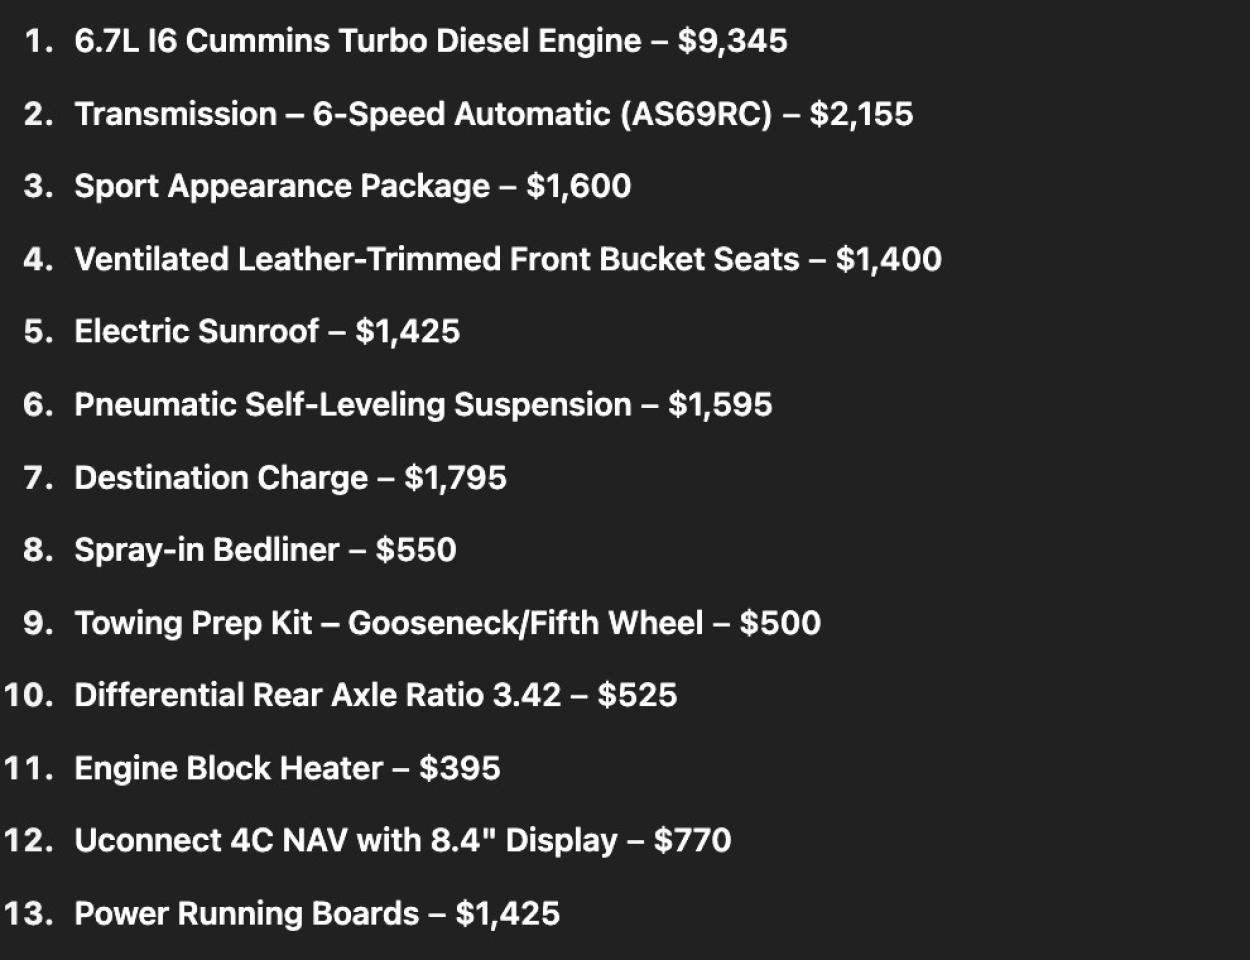Image resolution: width=1250 pixels, height=960 pixels.
Task: Click the $1,595 suspension price
Action: click(x=720, y=405)
